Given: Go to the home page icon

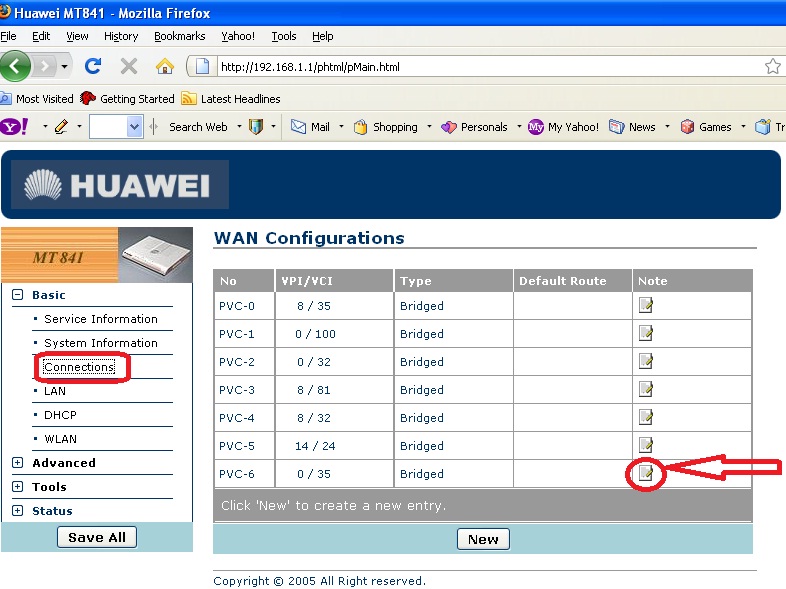Looking at the screenshot, I should pyautogui.click(x=164, y=66).
